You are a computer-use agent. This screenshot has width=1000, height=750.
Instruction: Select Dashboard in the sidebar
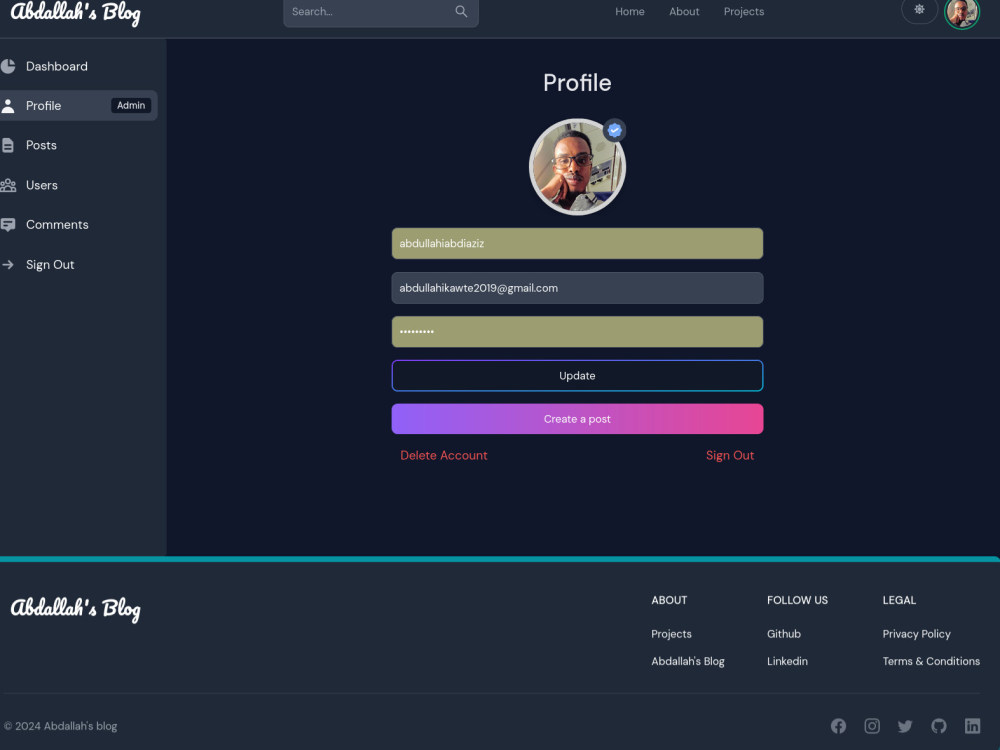click(57, 66)
